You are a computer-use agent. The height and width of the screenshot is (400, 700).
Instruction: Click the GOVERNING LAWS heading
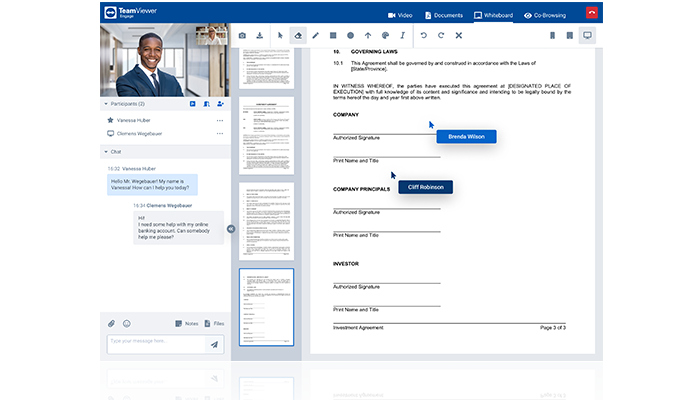[x=374, y=52]
